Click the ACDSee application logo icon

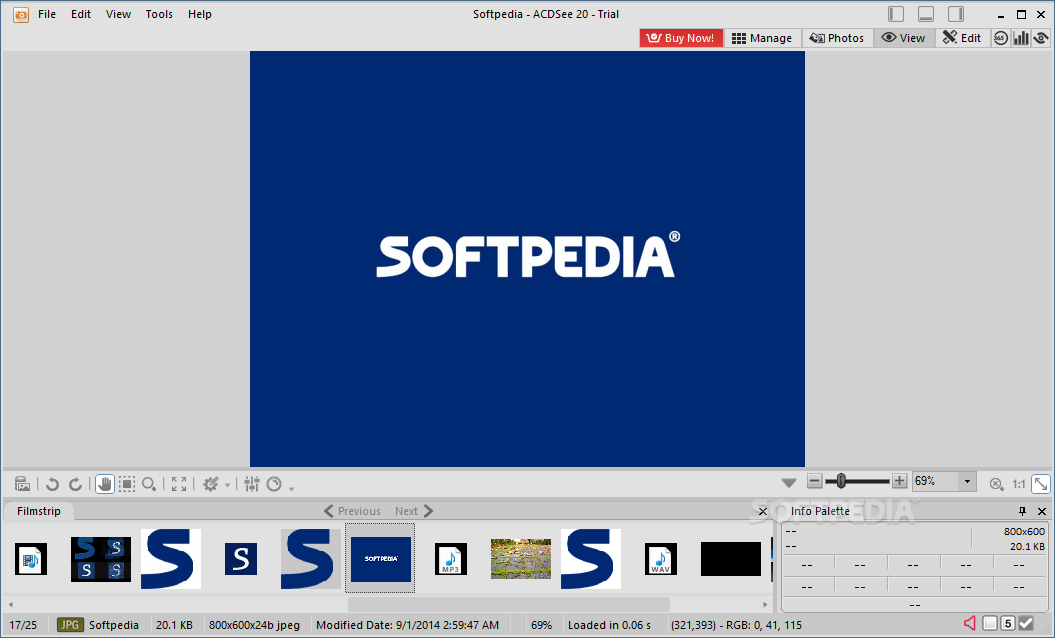coord(21,14)
